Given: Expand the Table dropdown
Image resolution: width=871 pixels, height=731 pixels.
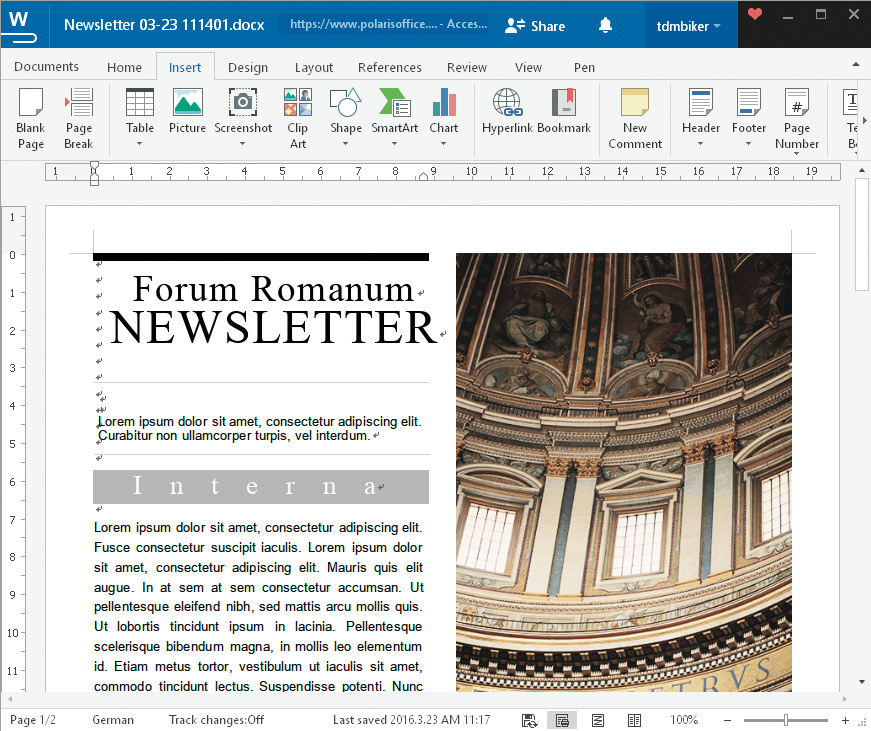Looking at the screenshot, I should (x=140, y=143).
